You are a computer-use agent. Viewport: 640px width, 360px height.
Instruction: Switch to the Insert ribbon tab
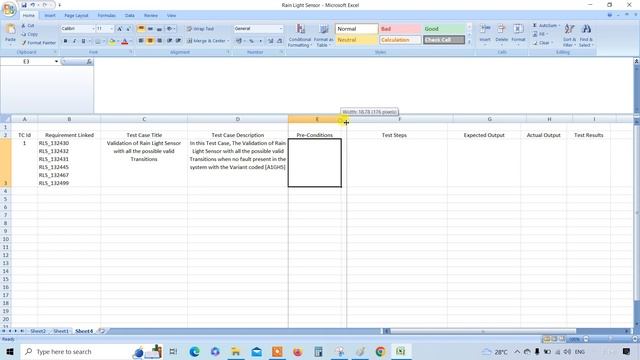50,16
